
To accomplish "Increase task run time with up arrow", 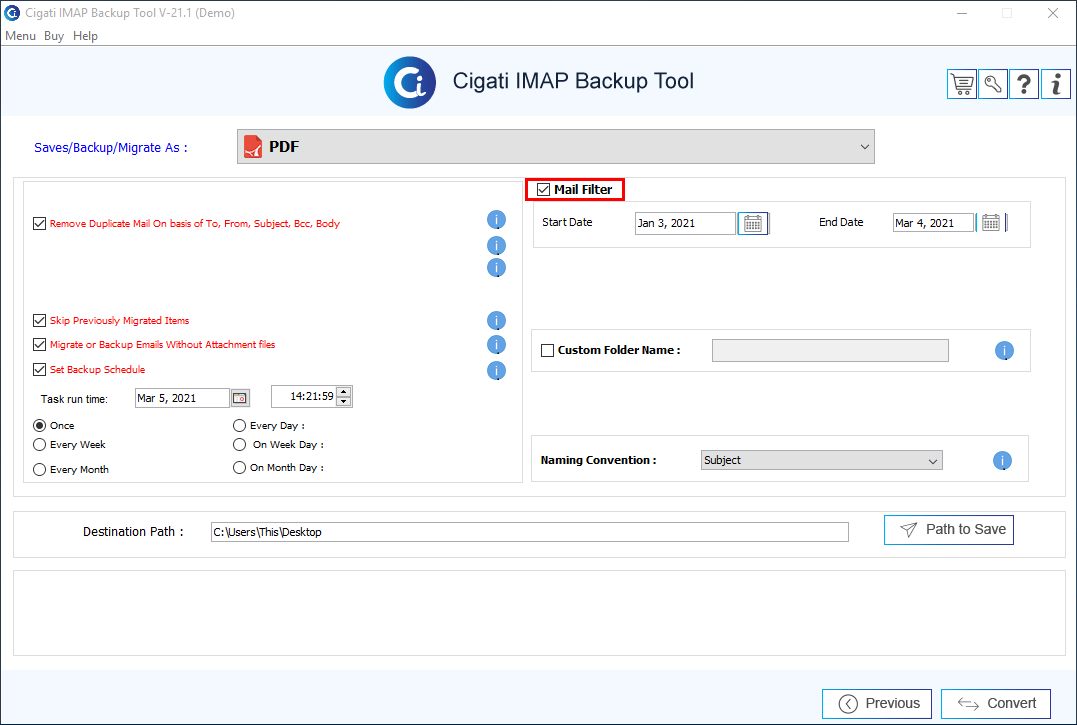I will (344, 392).
